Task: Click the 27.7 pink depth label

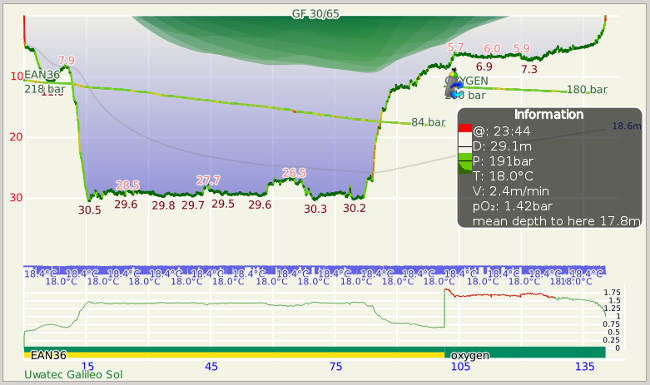Action: 208,180
